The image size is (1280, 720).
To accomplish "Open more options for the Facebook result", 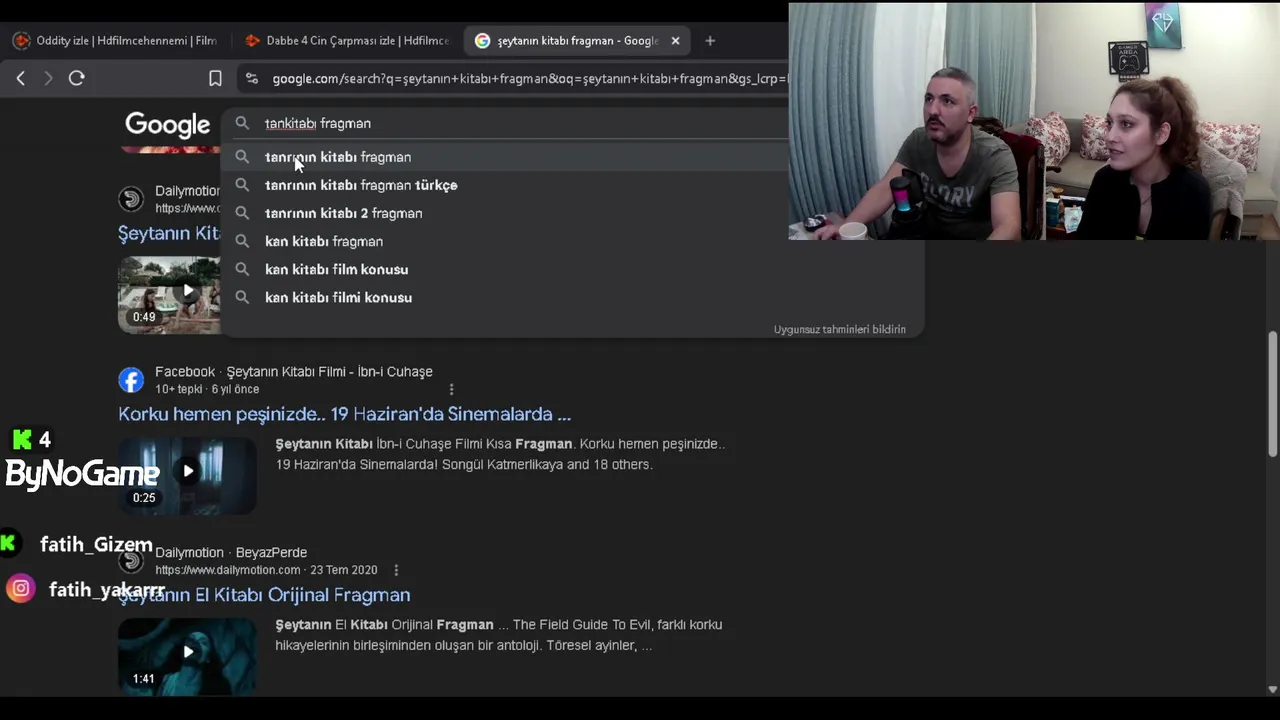I will (451, 389).
